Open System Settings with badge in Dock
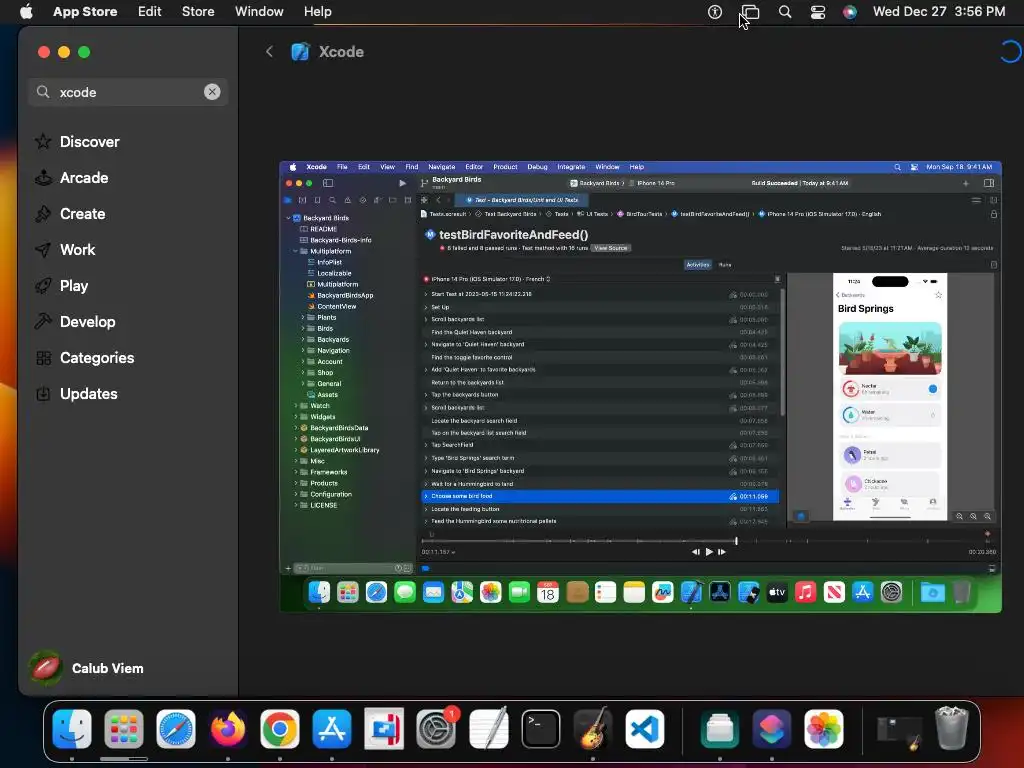The width and height of the screenshot is (1024, 768). pos(436,729)
